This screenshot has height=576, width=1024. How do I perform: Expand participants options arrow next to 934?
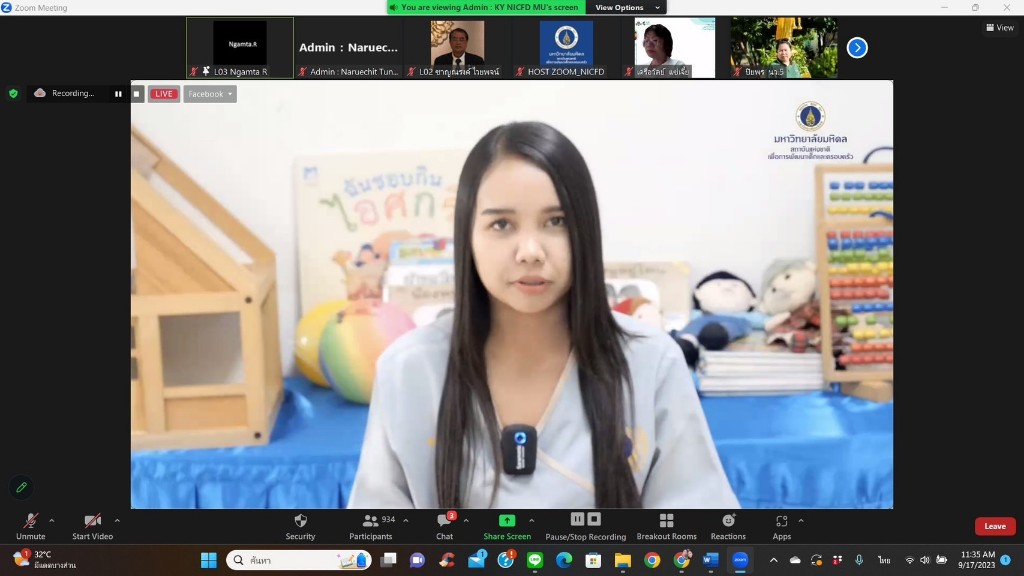click(406, 520)
